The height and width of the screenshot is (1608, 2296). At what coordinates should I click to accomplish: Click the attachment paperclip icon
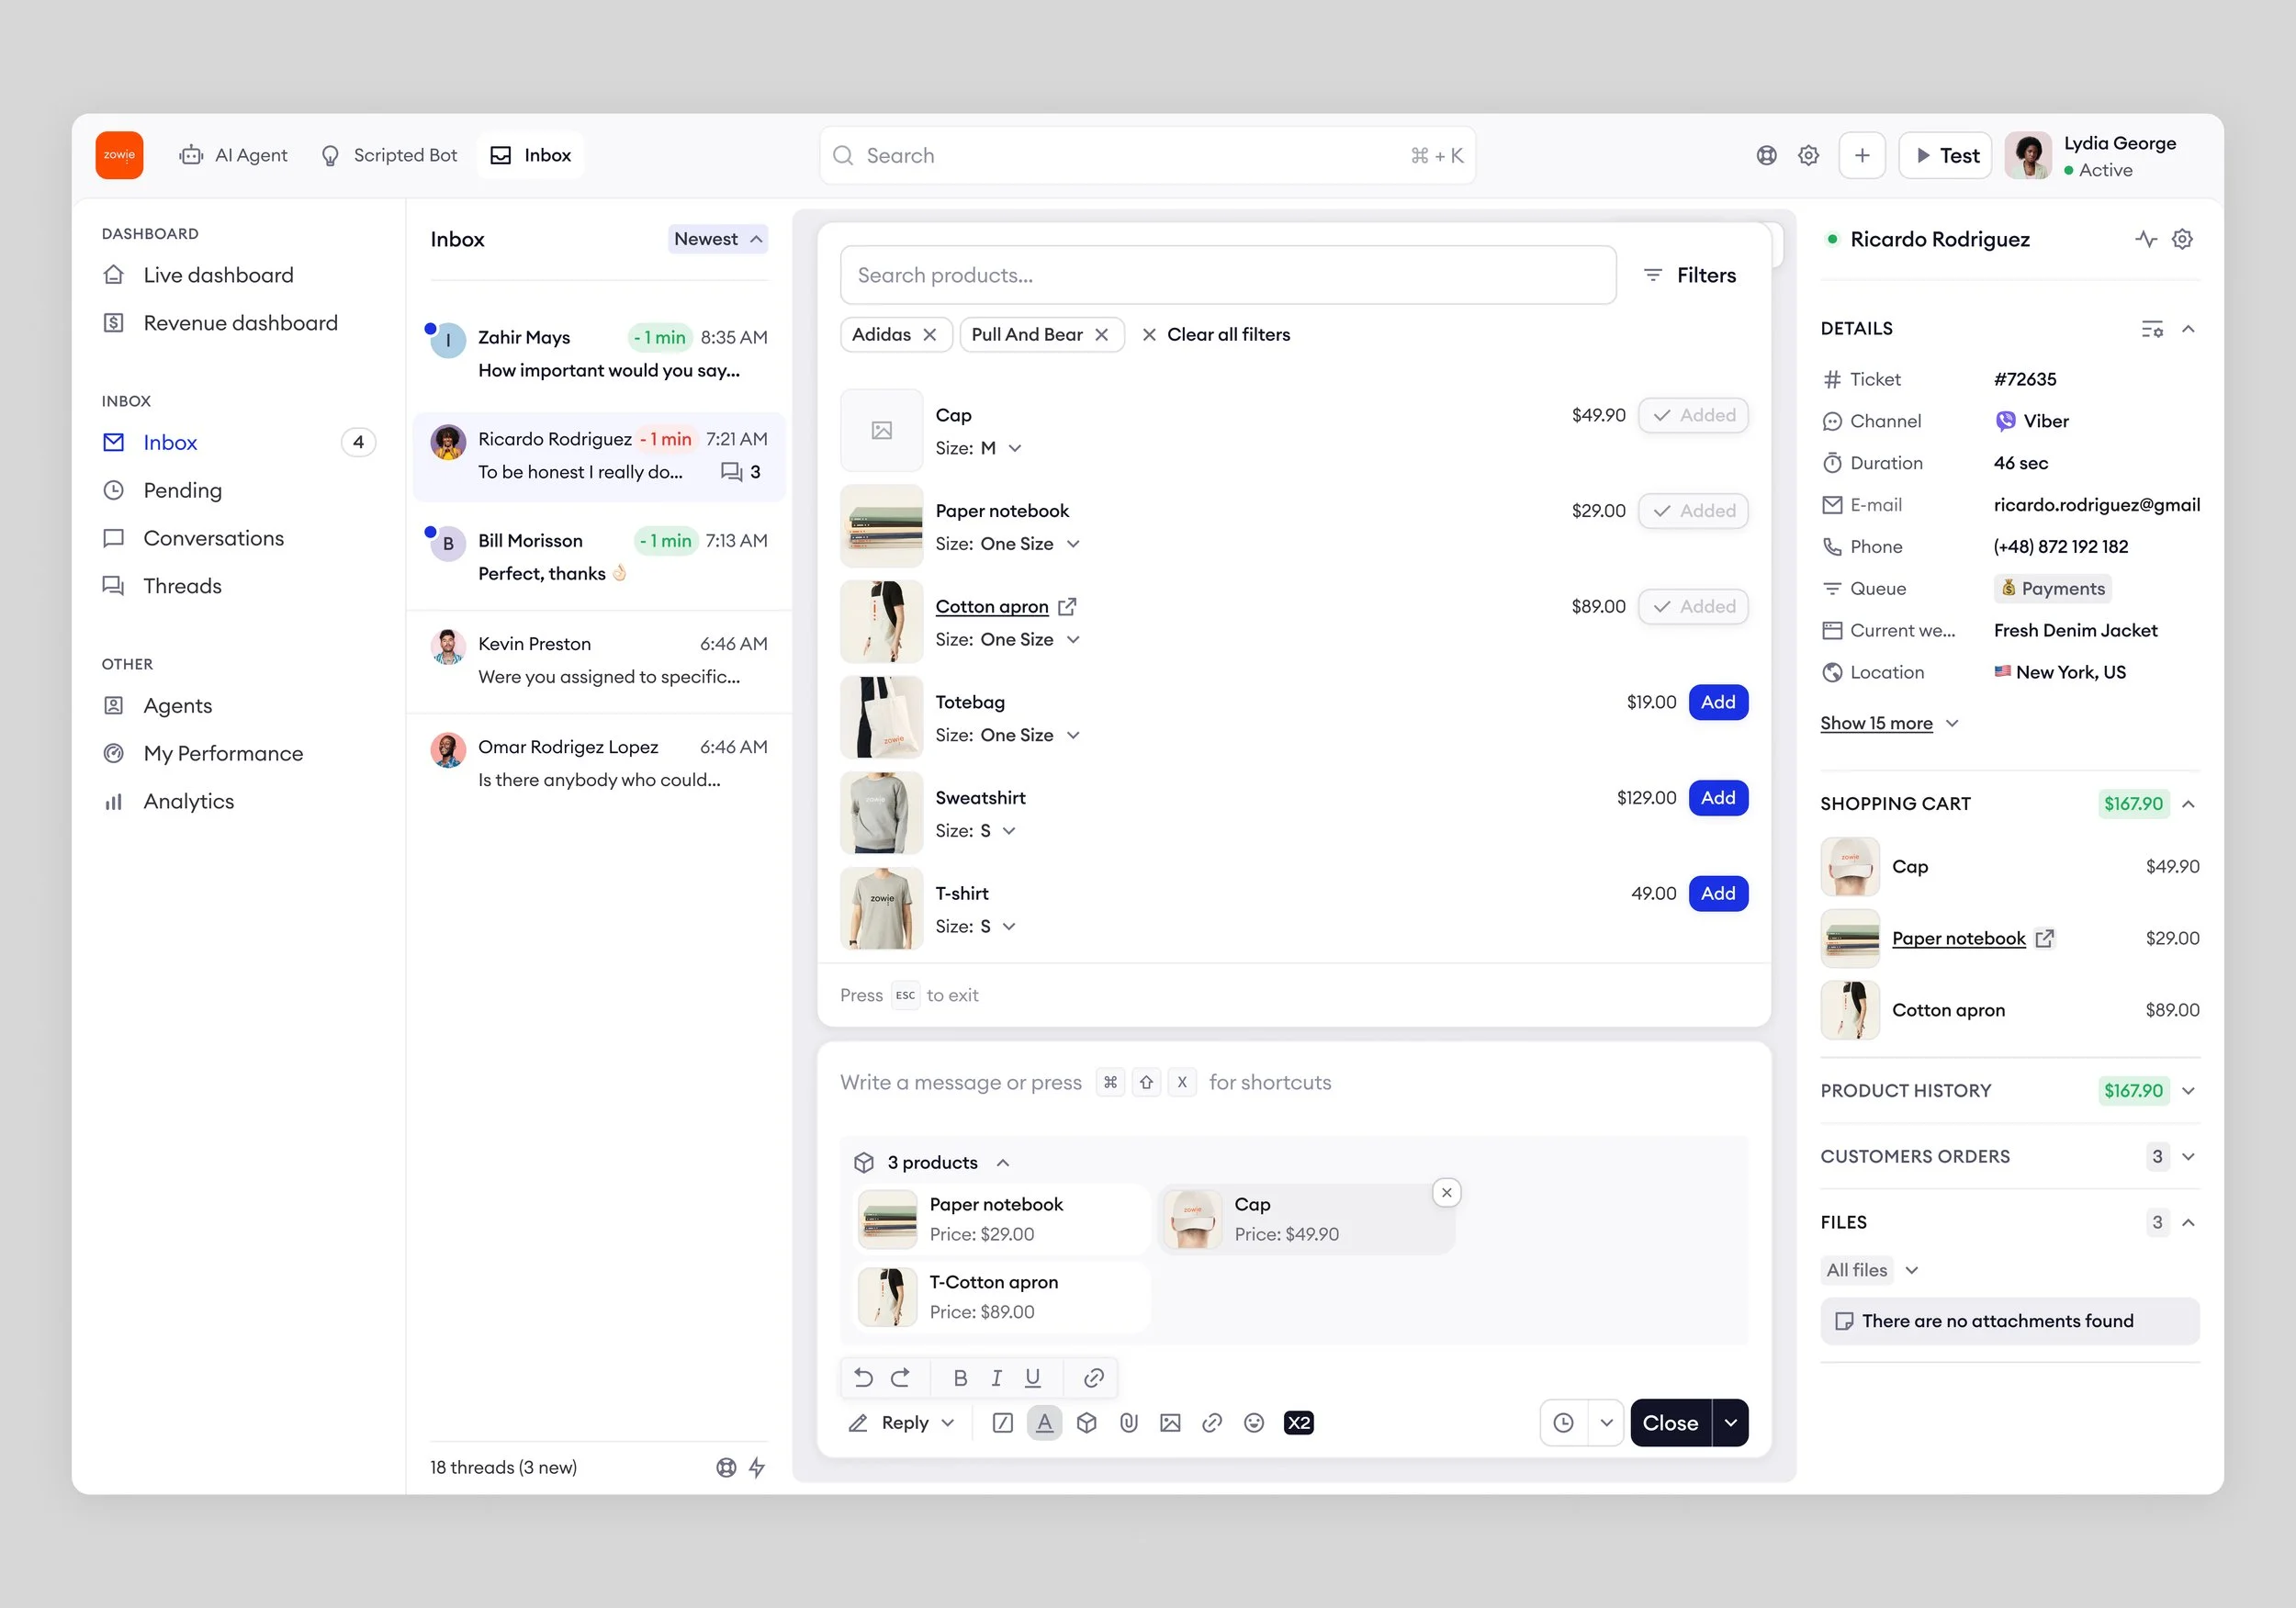1128,1423
